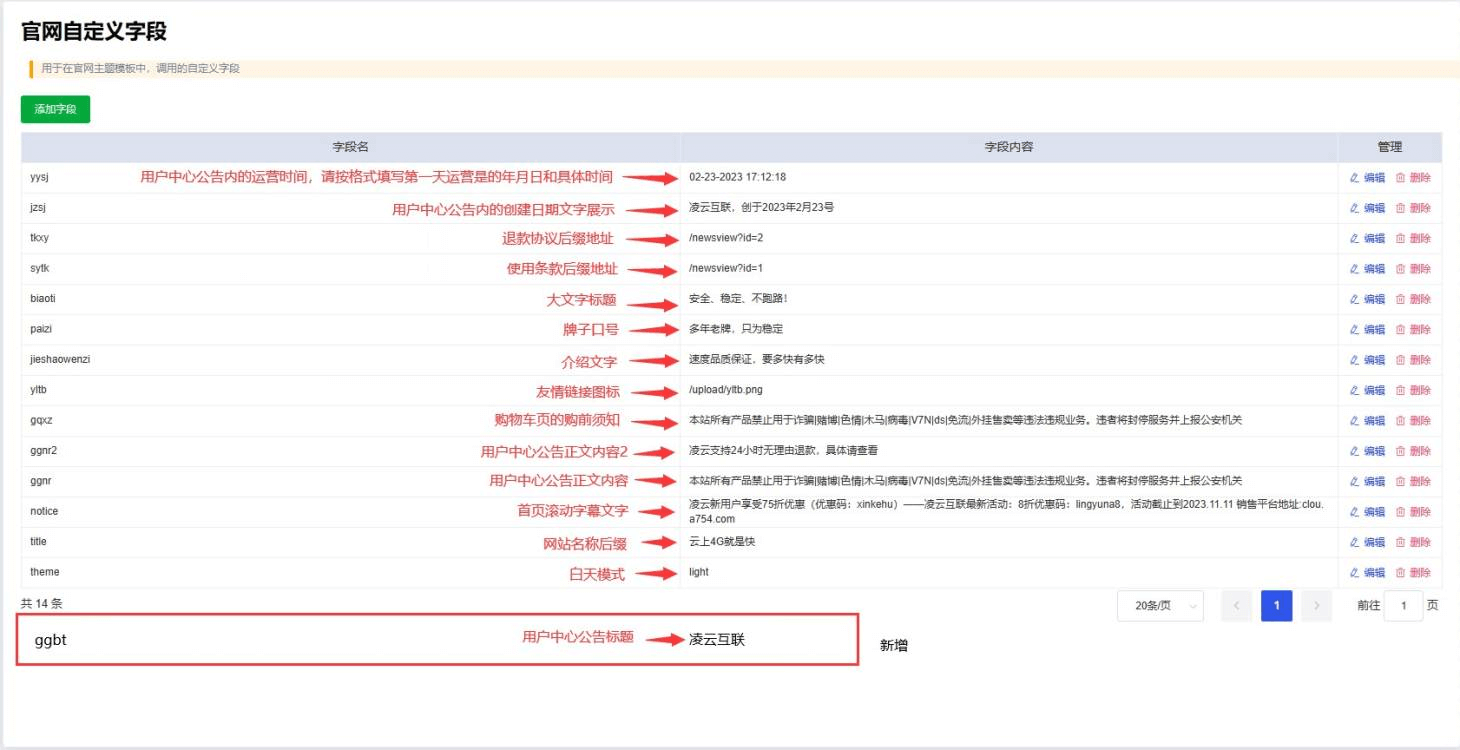This screenshot has width=1460, height=750.
Task: Focus the 前往 page number input
Action: tap(1404, 606)
